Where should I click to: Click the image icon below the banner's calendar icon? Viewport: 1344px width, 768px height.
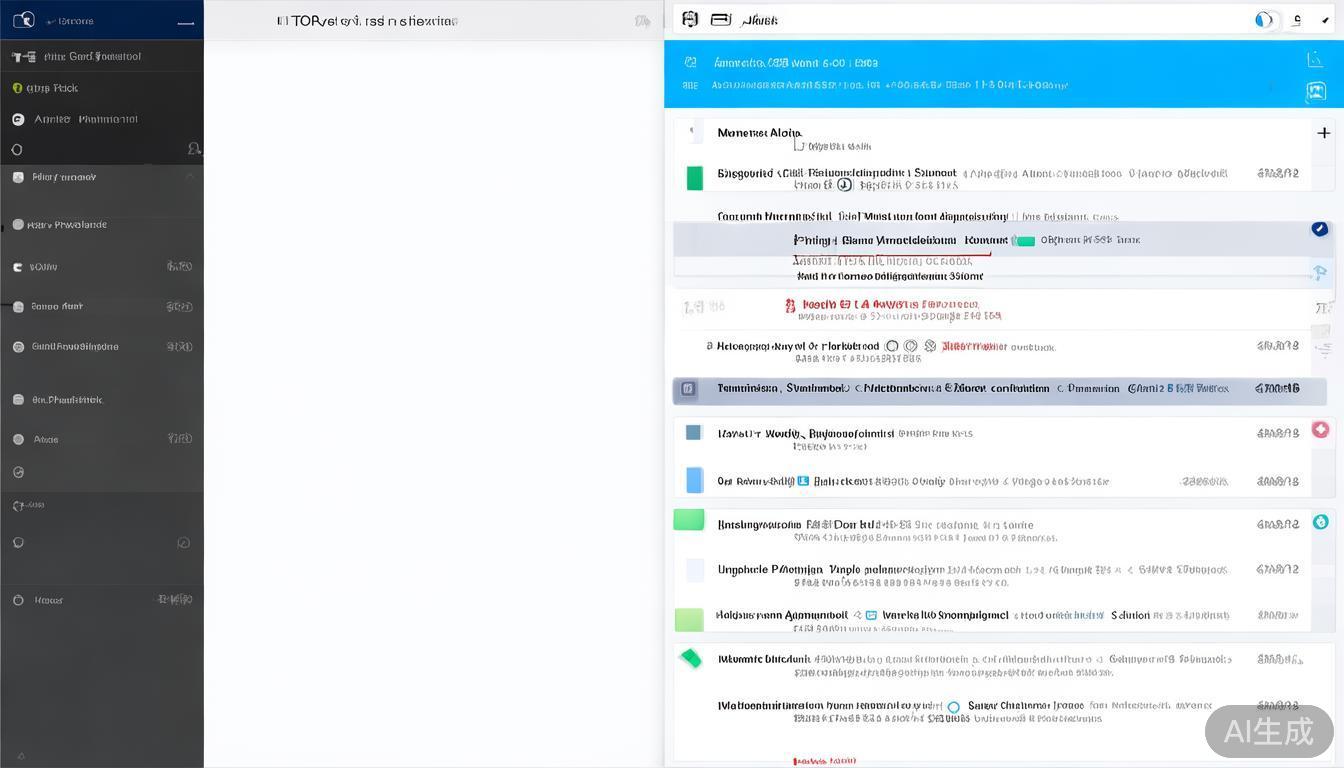click(1316, 90)
